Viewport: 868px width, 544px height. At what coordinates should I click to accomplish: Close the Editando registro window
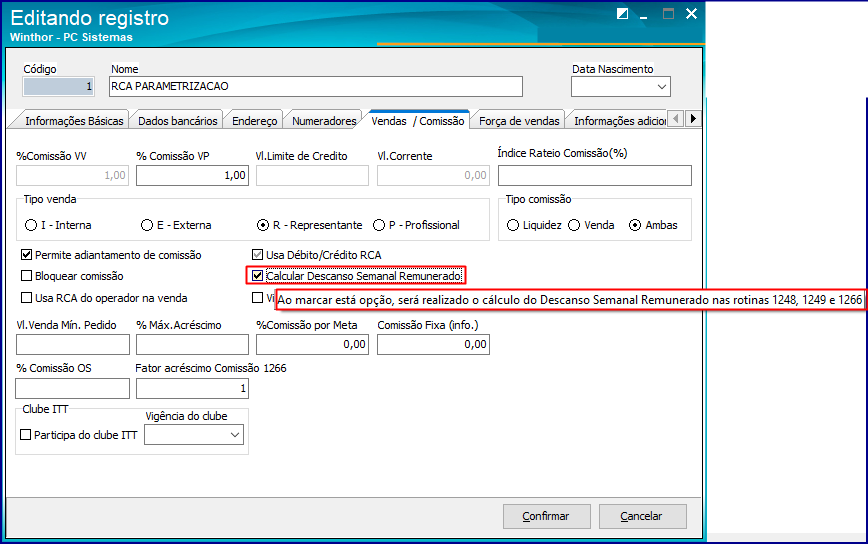[691, 14]
